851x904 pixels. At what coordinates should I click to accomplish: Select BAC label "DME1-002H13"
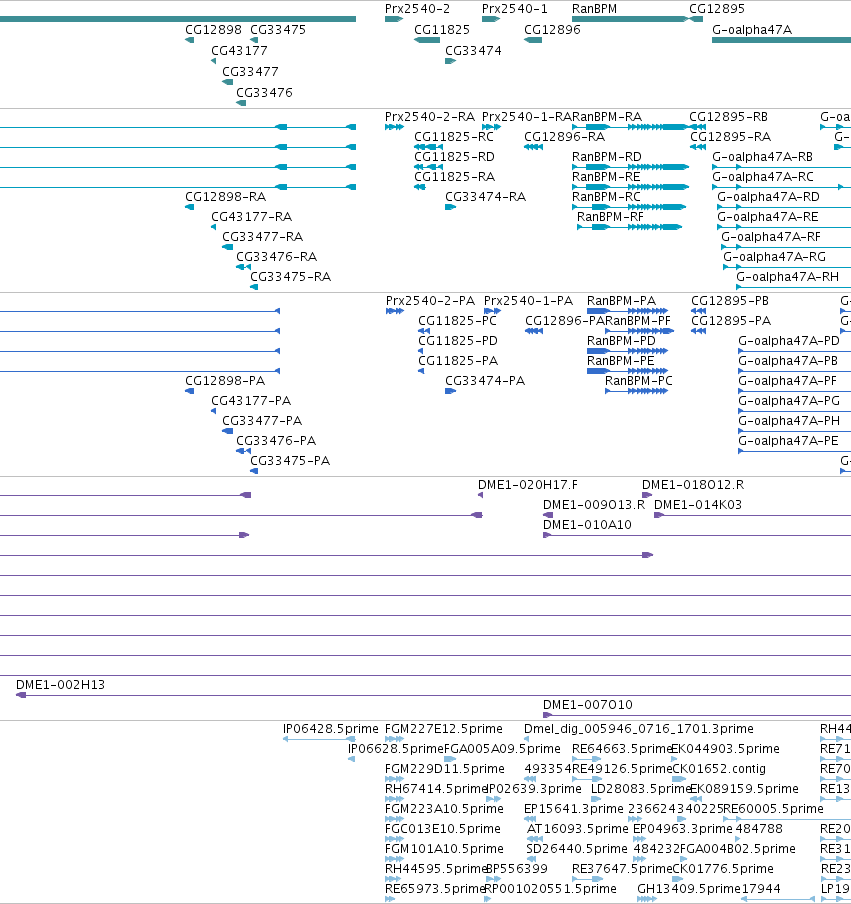click(x=60, y=685)
